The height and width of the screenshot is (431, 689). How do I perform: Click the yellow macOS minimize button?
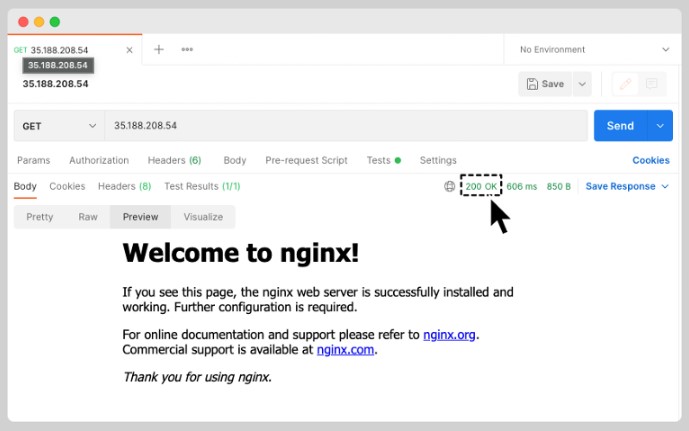[x=39, y=22]
